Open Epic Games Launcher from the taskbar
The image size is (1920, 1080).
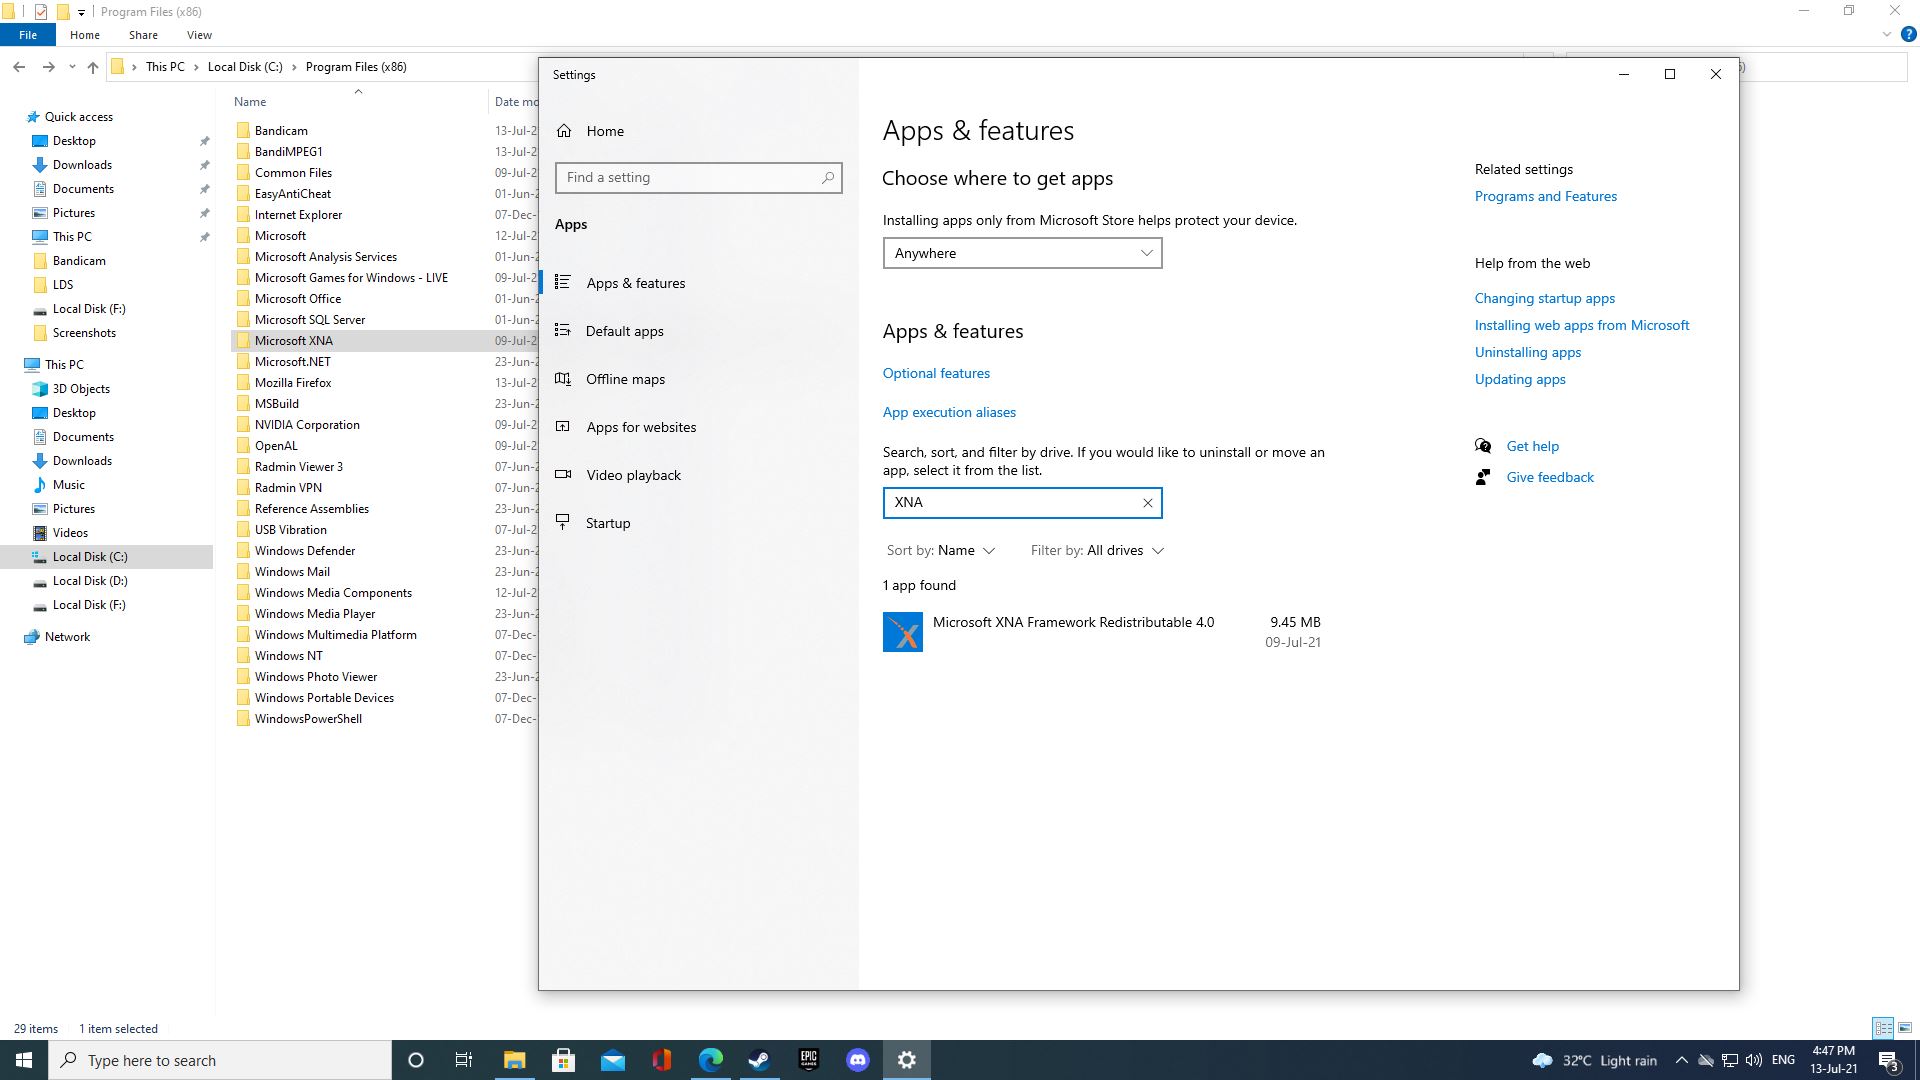808,1060
